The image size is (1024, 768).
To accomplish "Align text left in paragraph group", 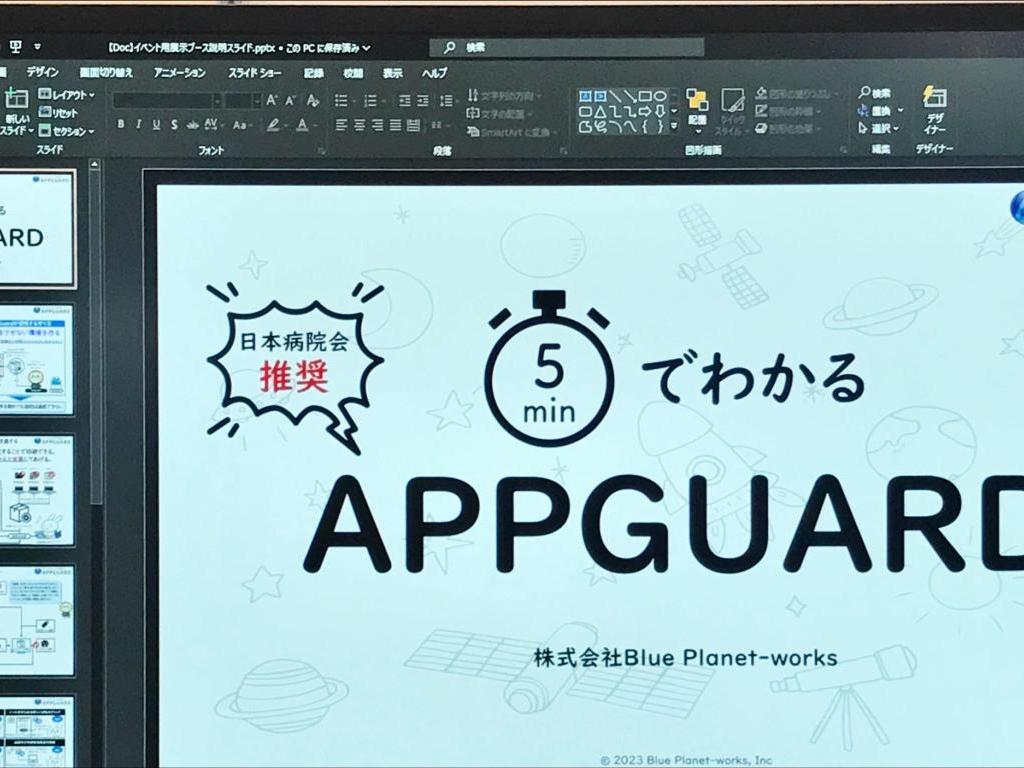I will 341,125.
